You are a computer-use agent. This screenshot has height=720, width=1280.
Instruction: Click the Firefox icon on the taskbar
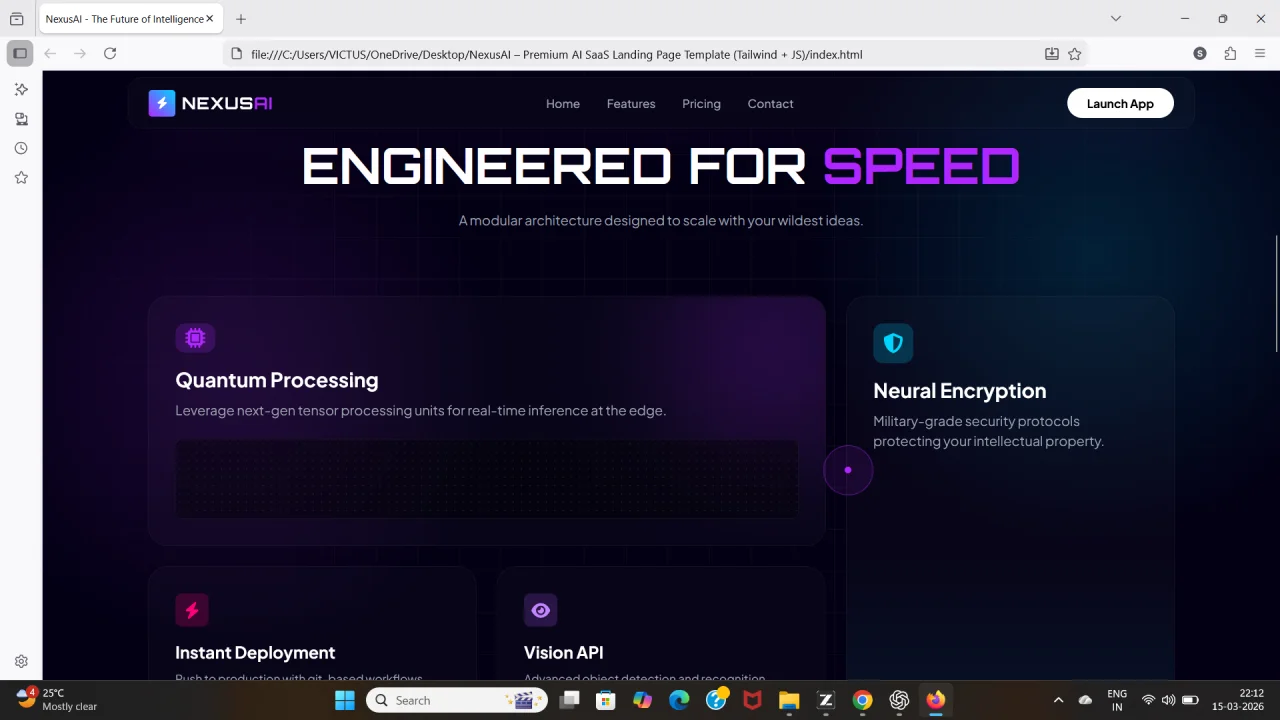[936, 700]
